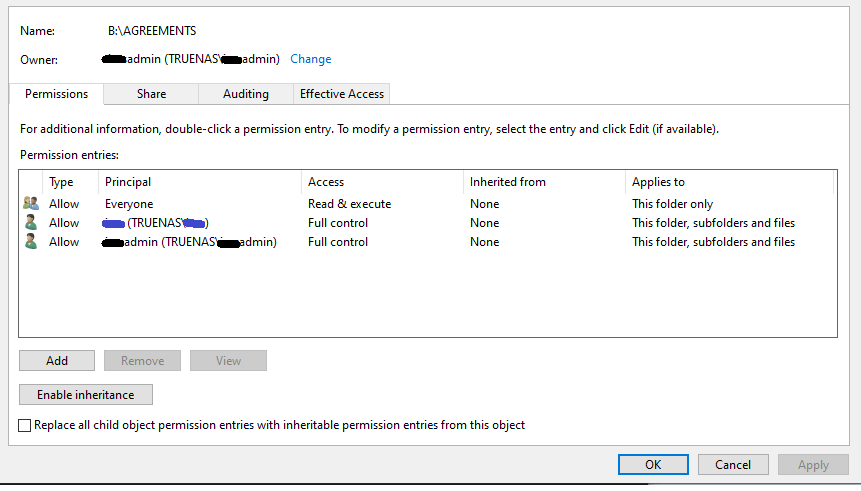This screenshot has width=861, height=491.
Task: Select the Permissions tab
Action: point(57,94)
